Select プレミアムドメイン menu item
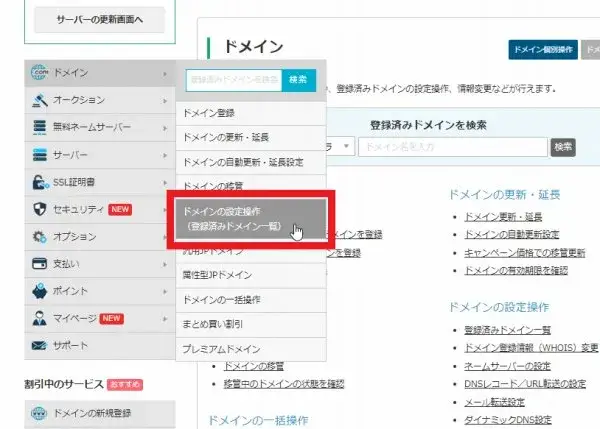 coord(251,349)
